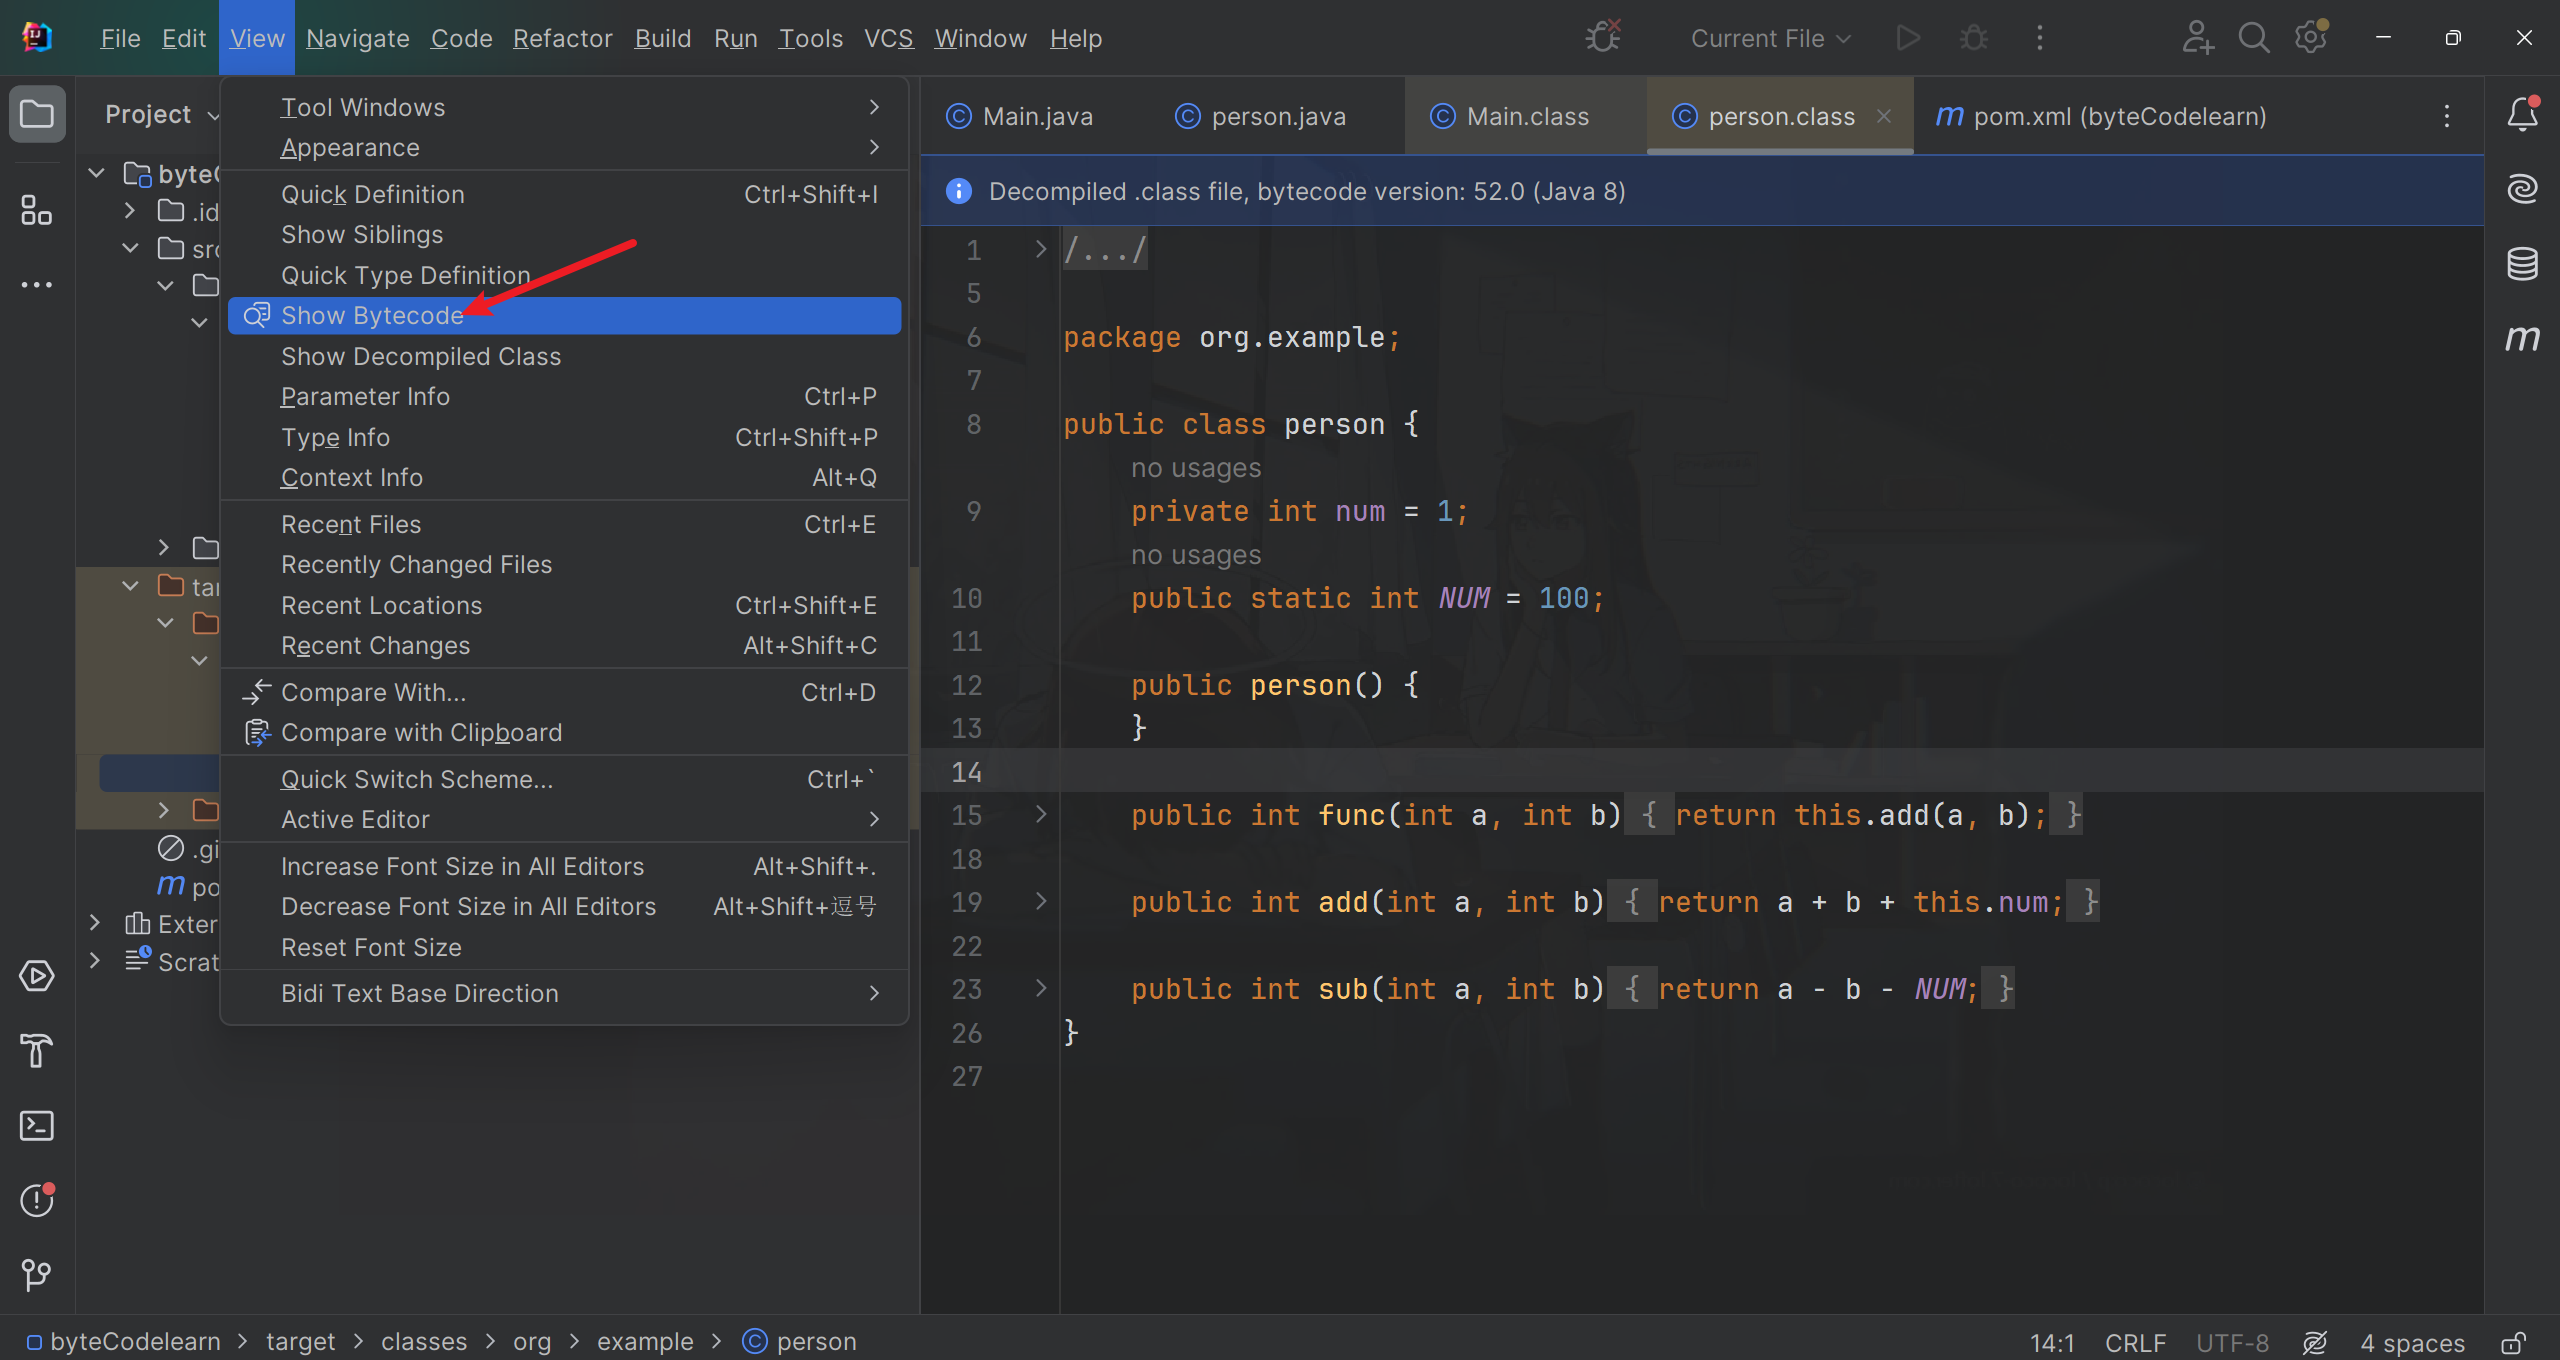Open the Navigate menu
Viewport: 2560px width, 1360px height.
pyautogui.click(x=357, y=38)
